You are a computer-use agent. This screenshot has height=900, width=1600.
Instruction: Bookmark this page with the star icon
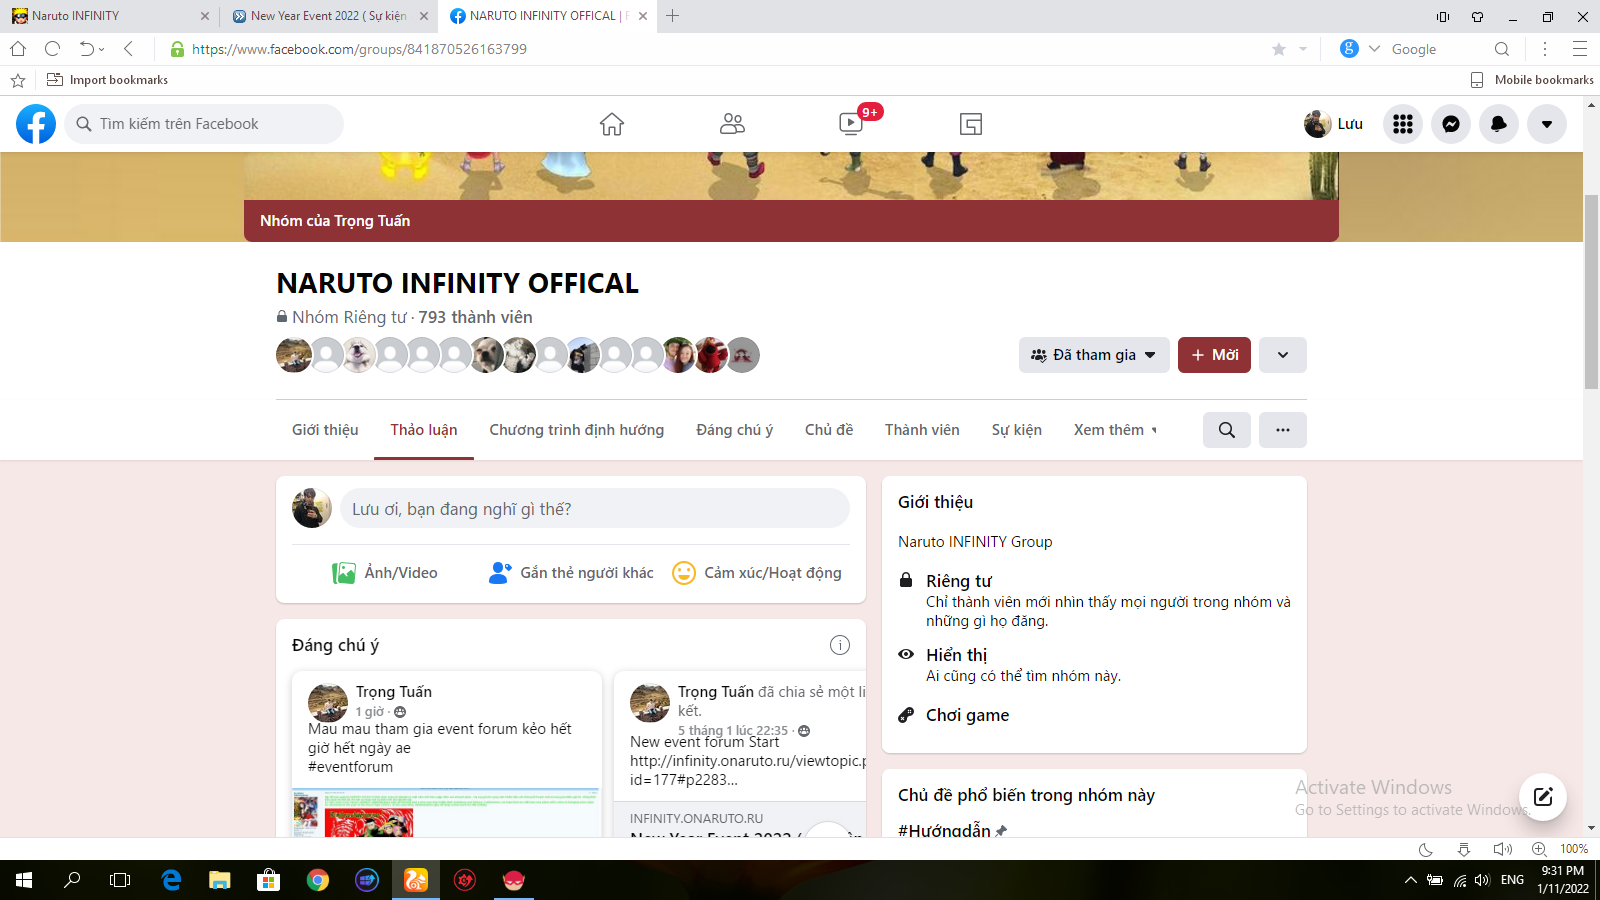(1279, 49)
